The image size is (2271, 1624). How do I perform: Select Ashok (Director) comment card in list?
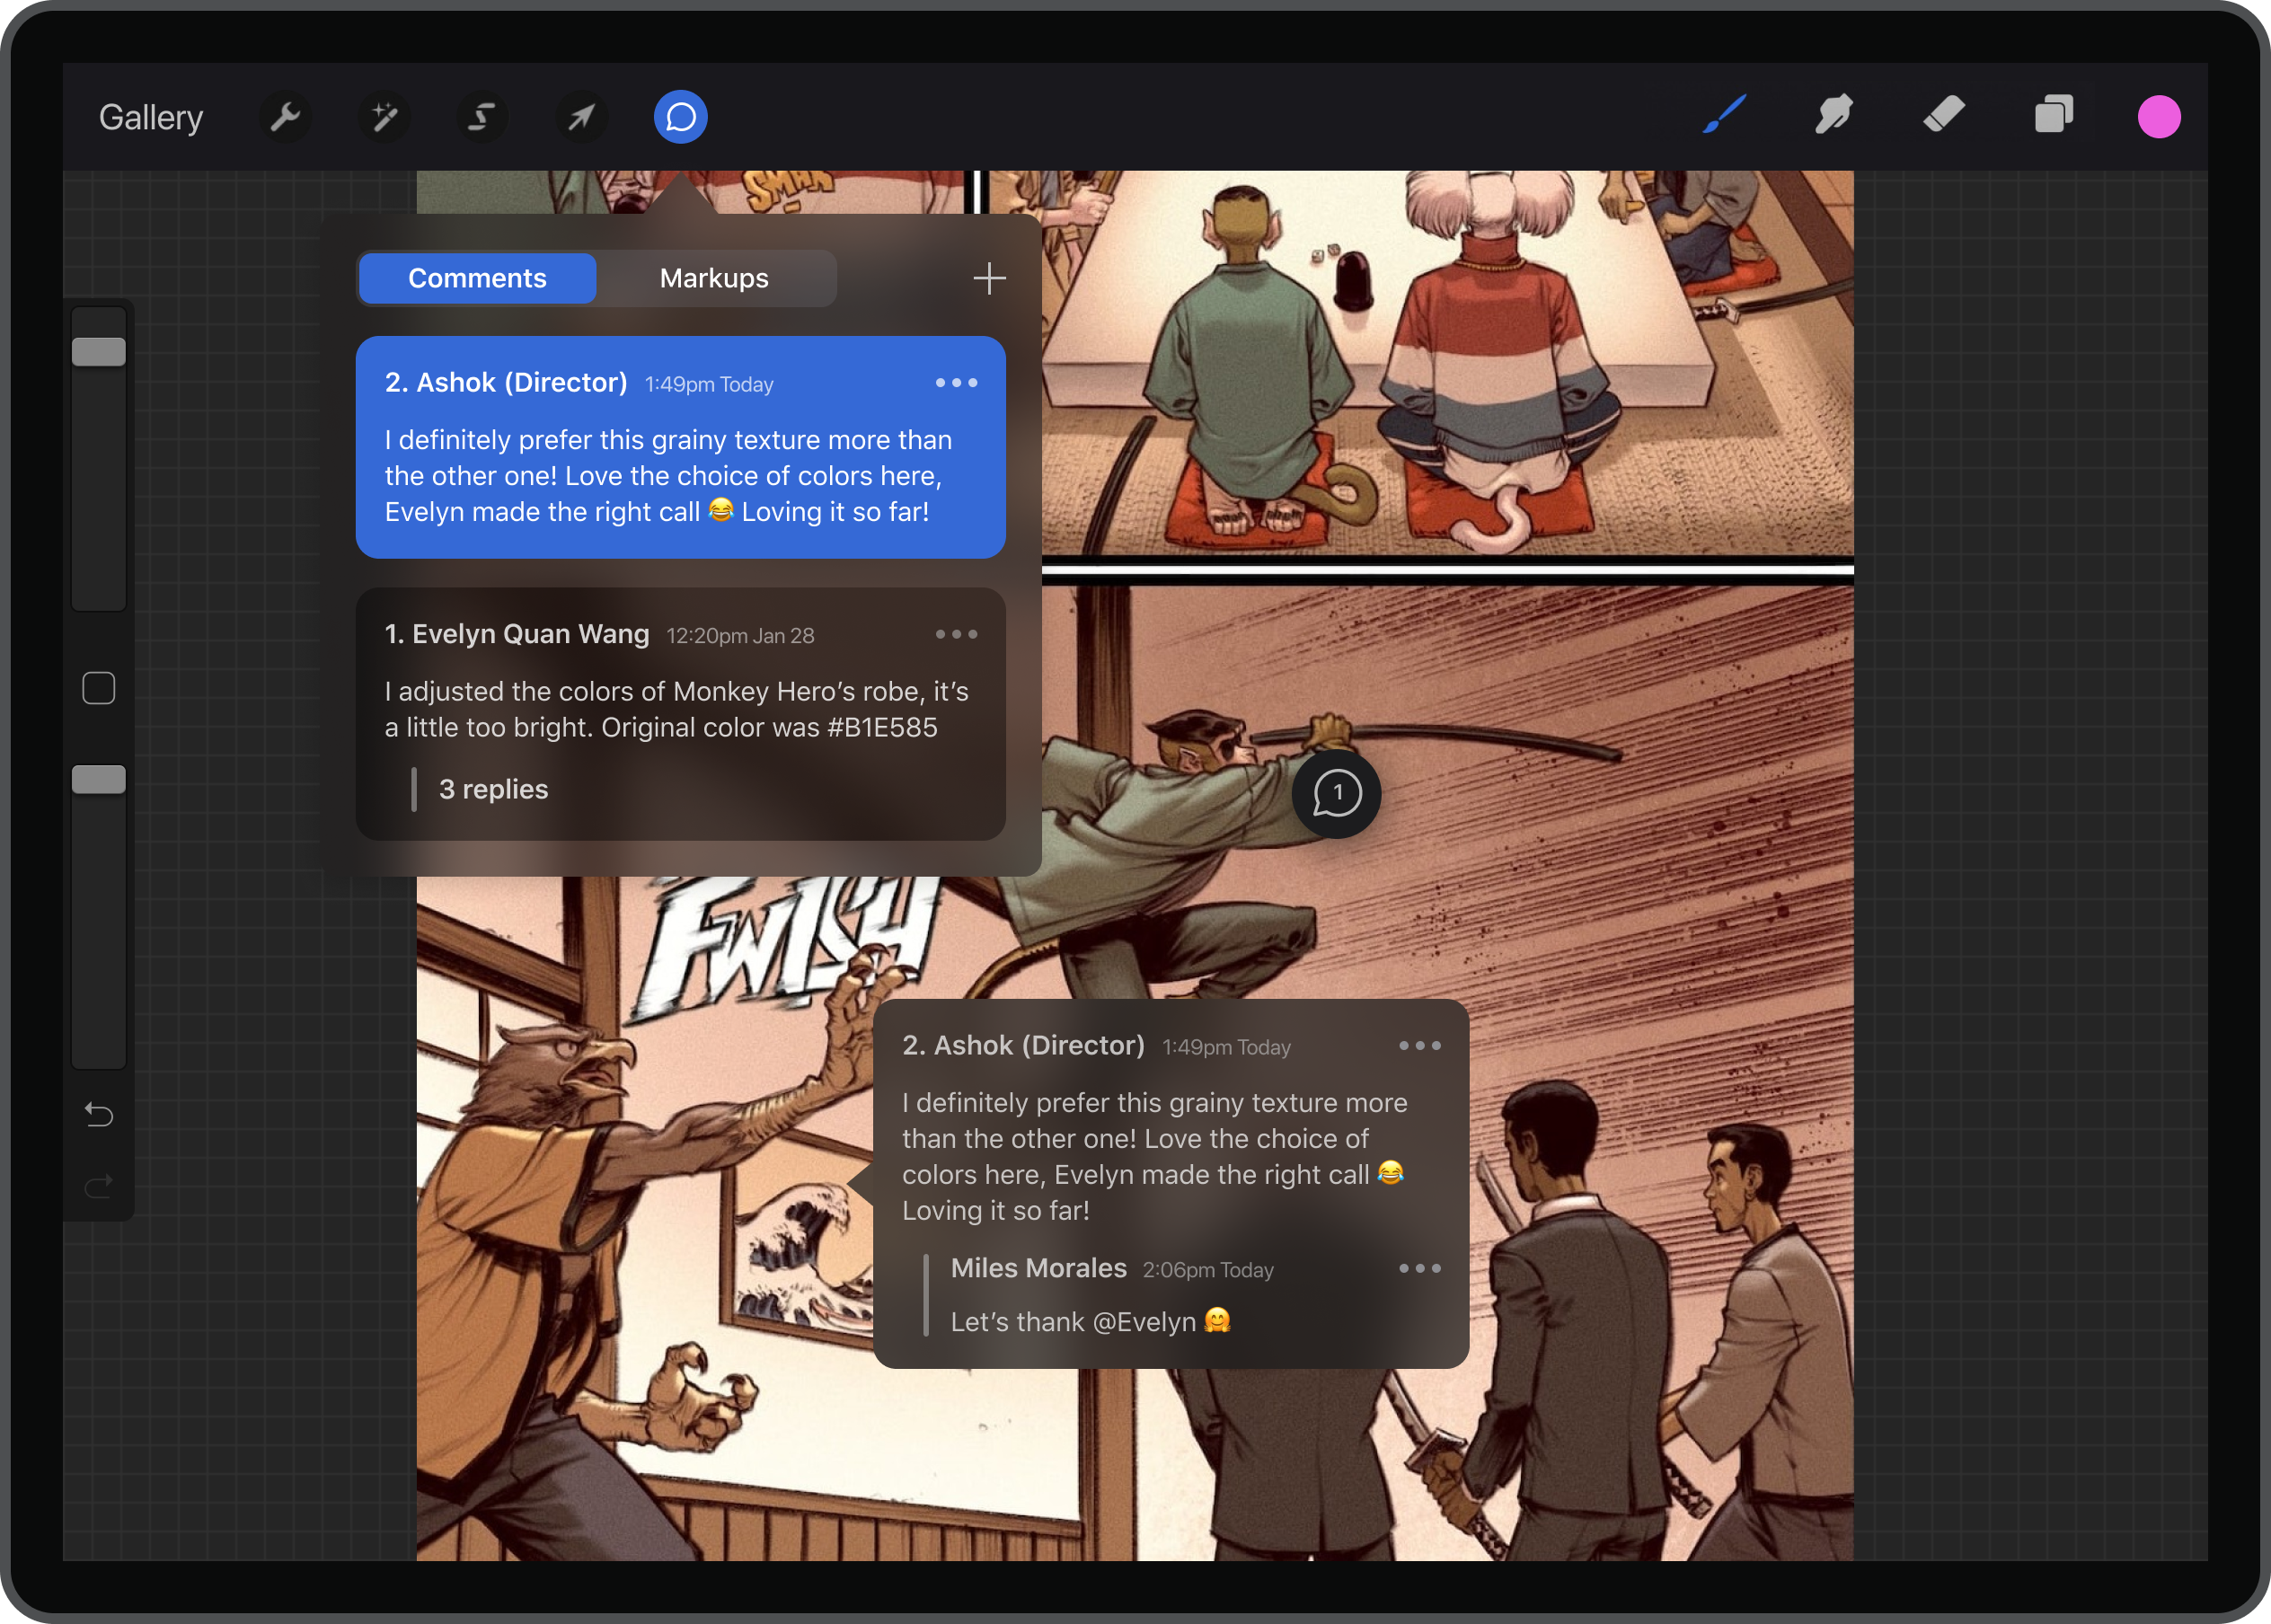click(x=680, y=447)
